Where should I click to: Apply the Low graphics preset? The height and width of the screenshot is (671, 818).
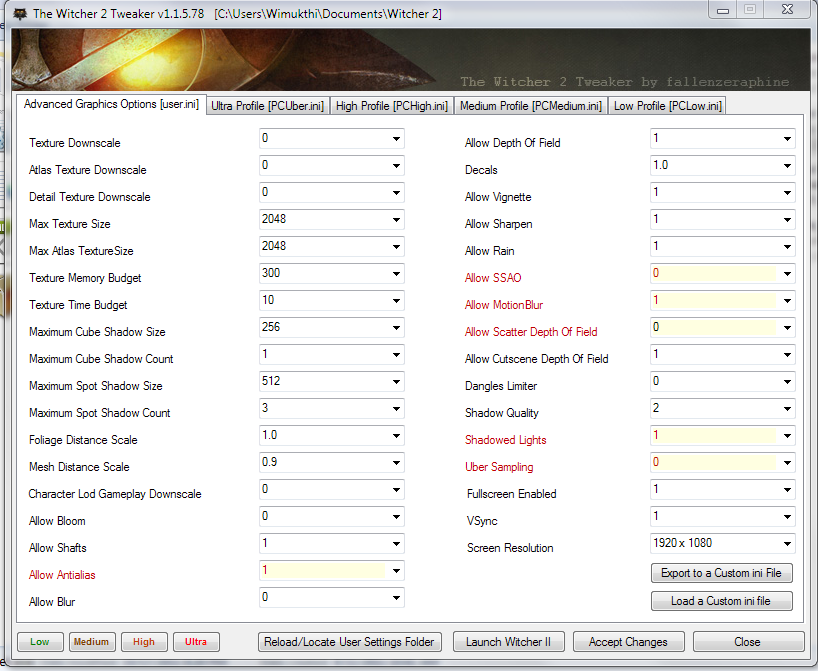click(39, 641)
